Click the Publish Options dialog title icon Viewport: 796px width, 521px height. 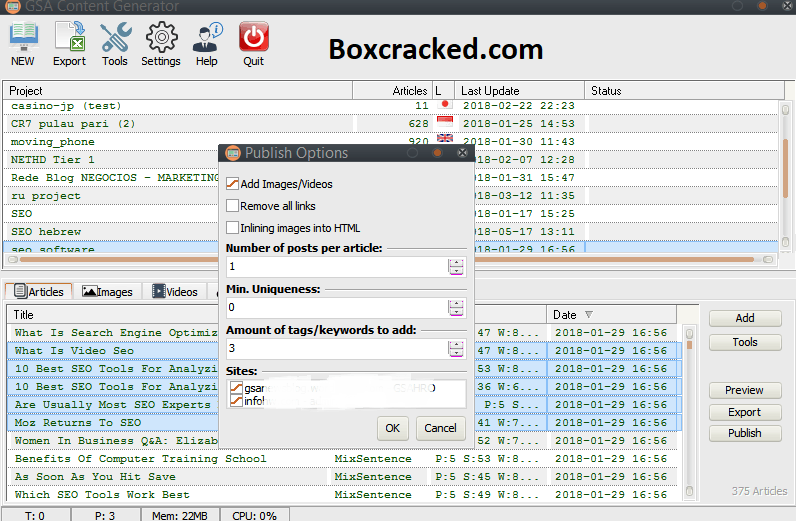tap(233, 153)
